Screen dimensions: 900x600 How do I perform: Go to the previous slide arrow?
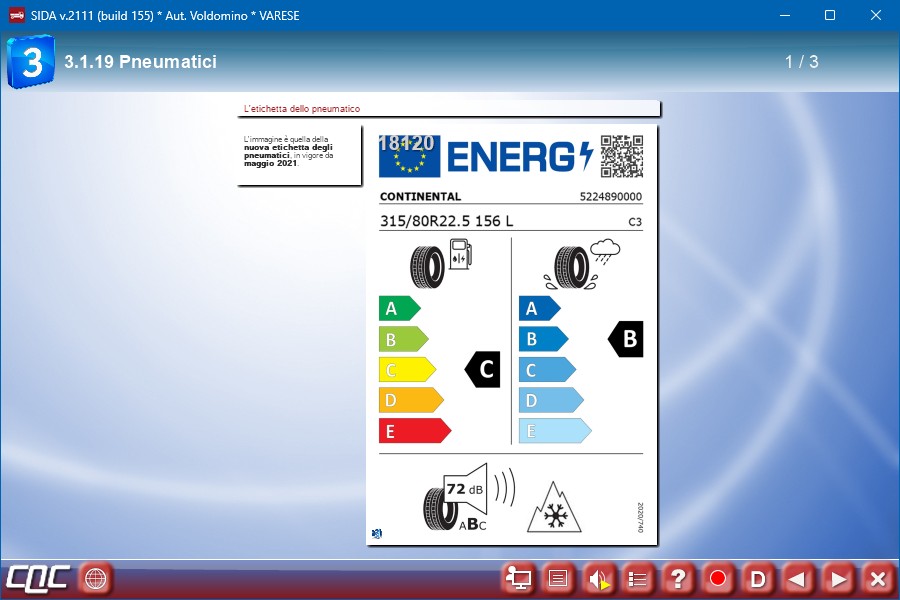[797, 578]
